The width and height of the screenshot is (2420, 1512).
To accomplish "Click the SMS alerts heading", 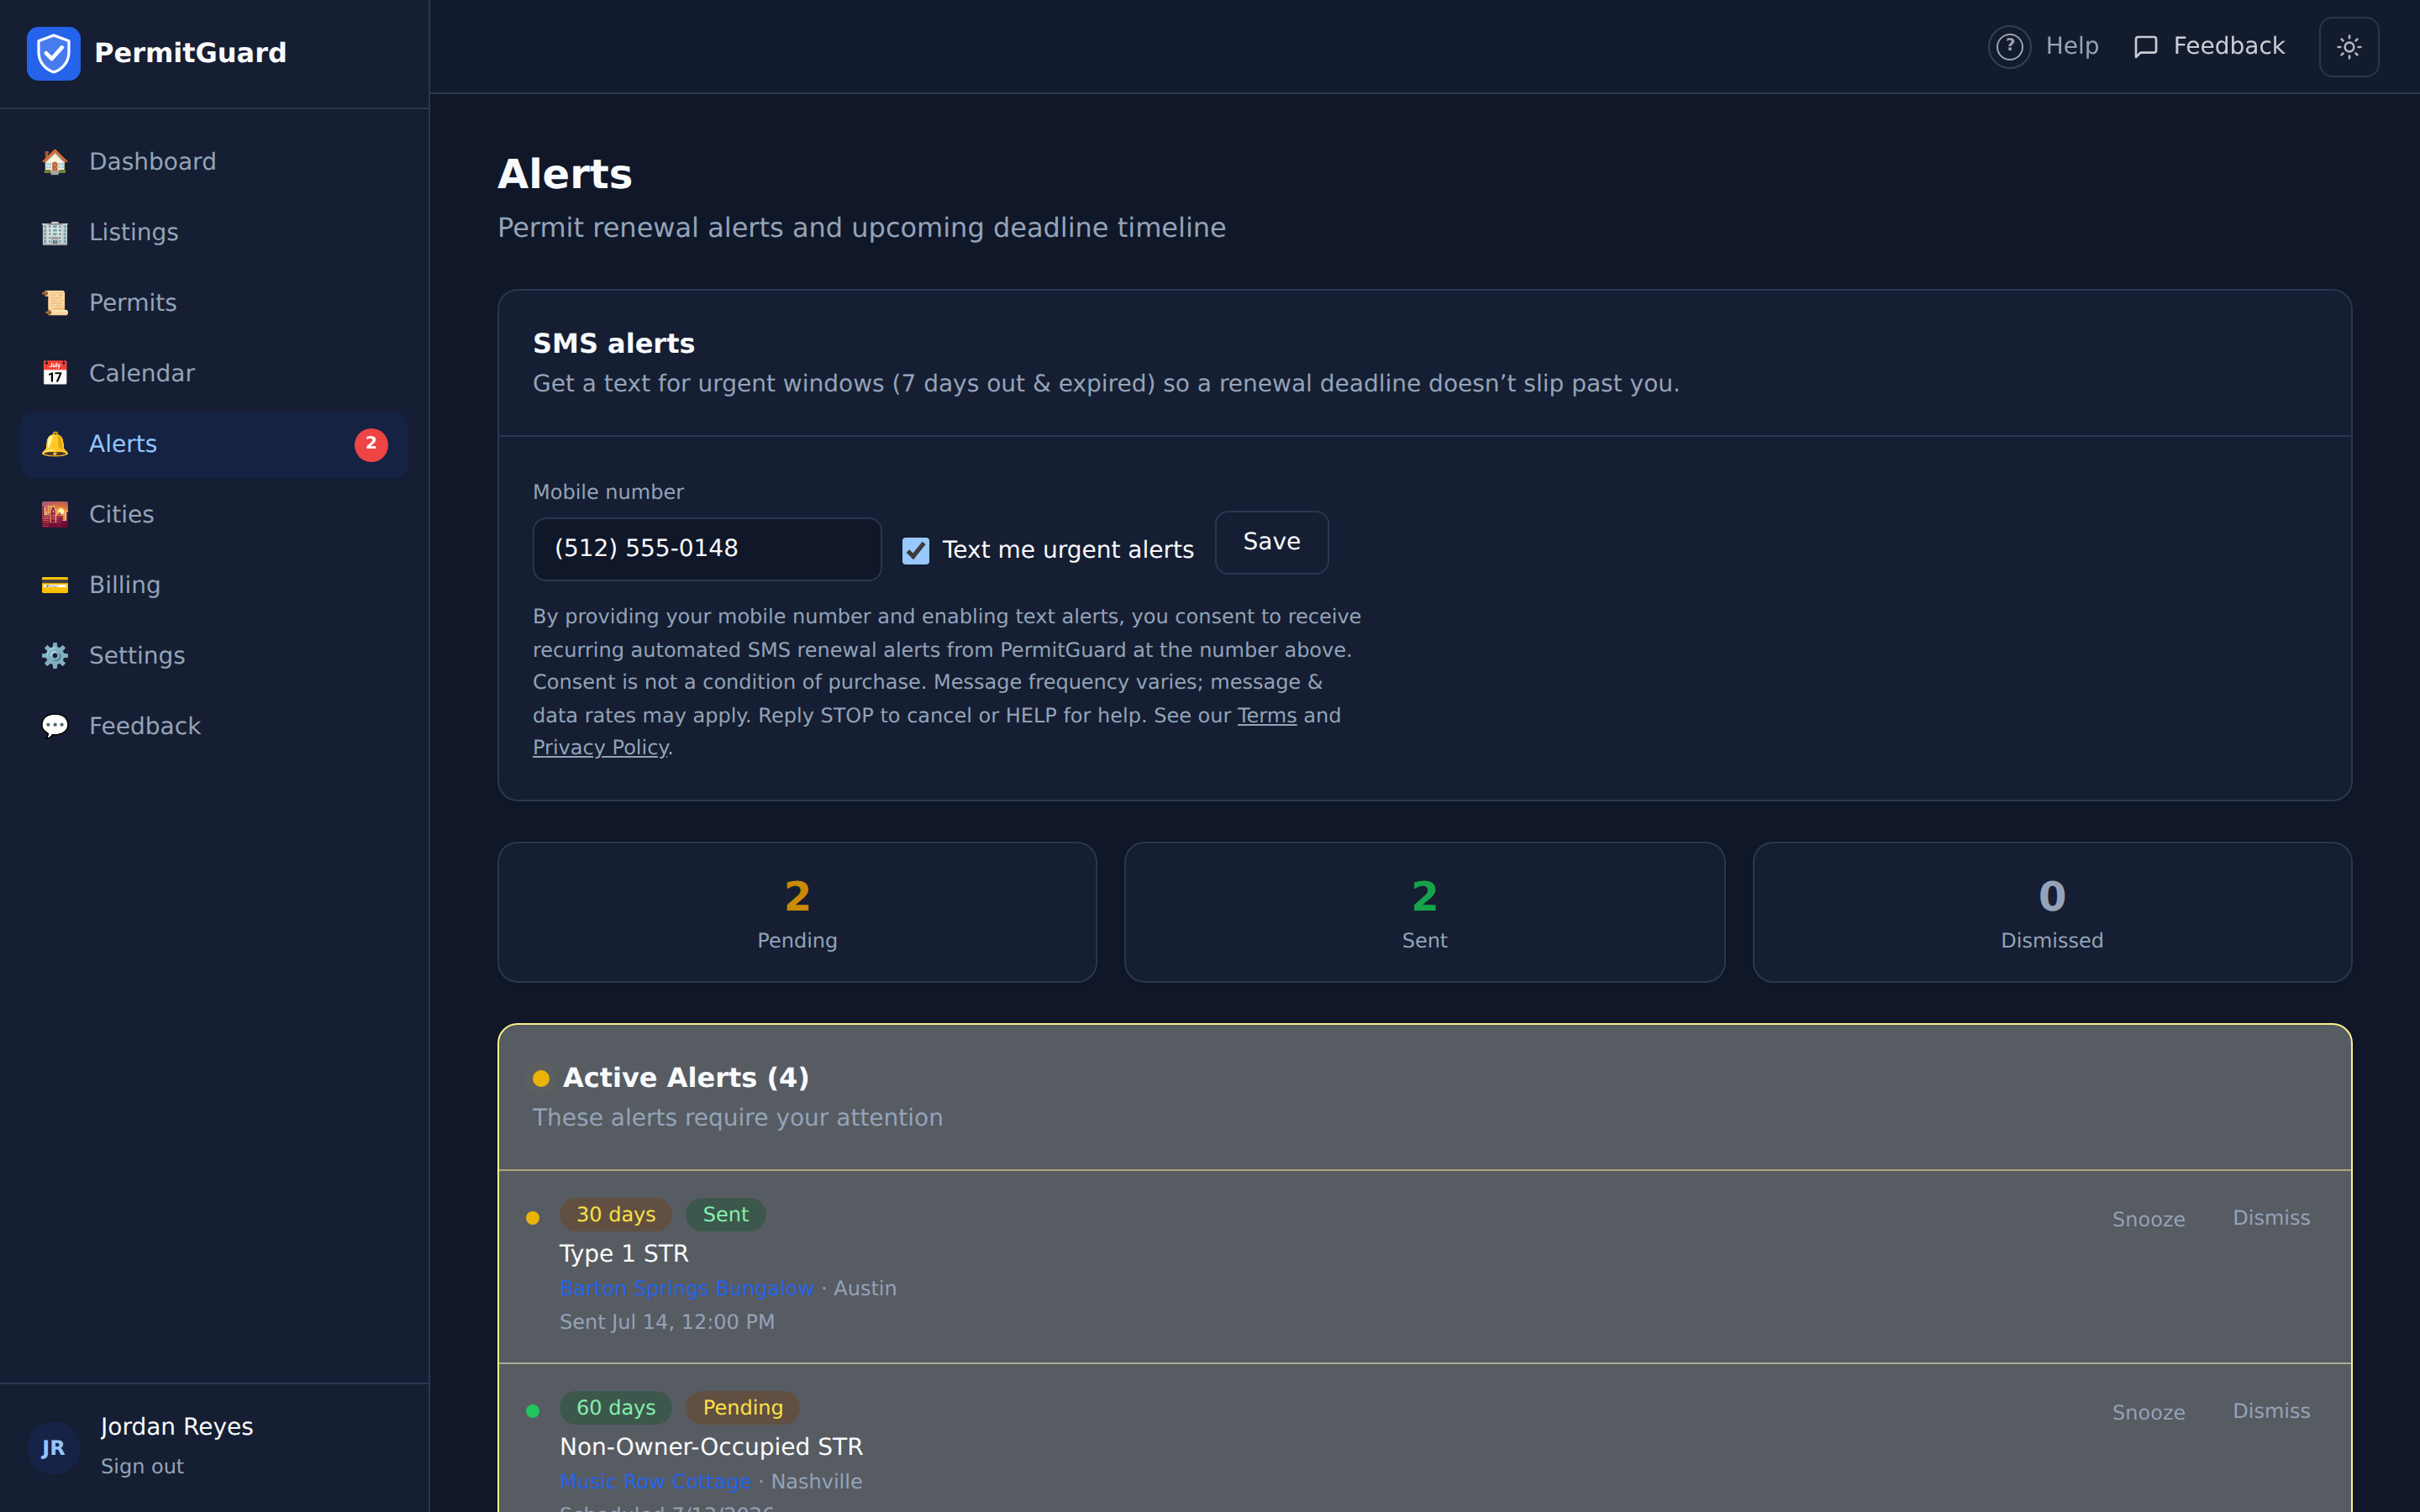I will pos(613,344).
